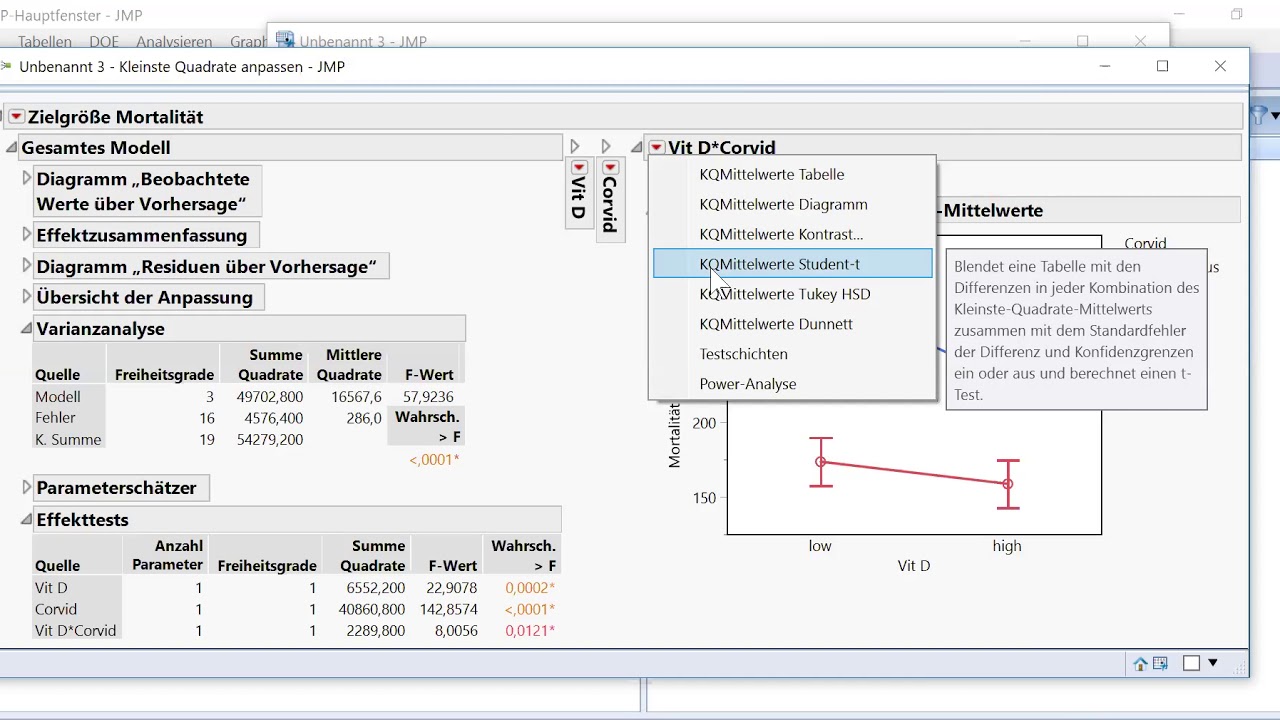Click Corvid row label in Effekttests
The image size is (1280, 720).
pyautogui.click(x=56, y=609)
